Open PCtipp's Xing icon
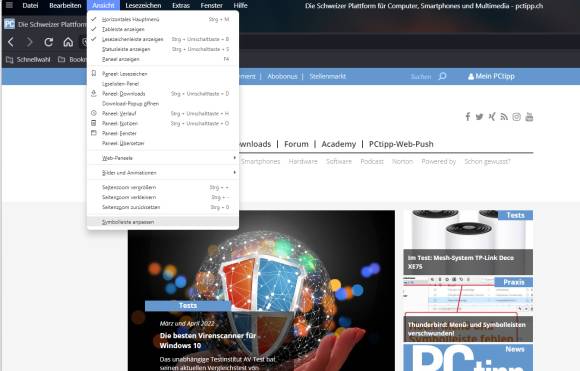This screenshot has height=371, width=580. (x=492, y=117)
